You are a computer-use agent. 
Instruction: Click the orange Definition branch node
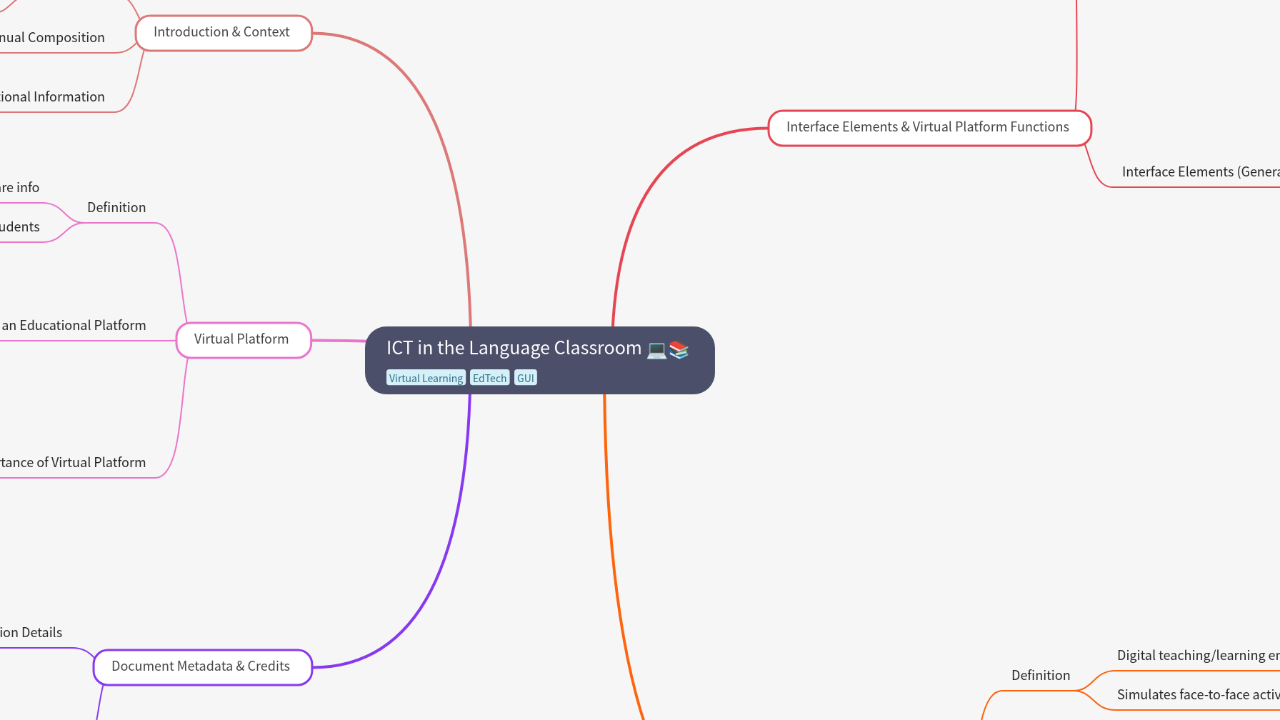[1040, 675]
